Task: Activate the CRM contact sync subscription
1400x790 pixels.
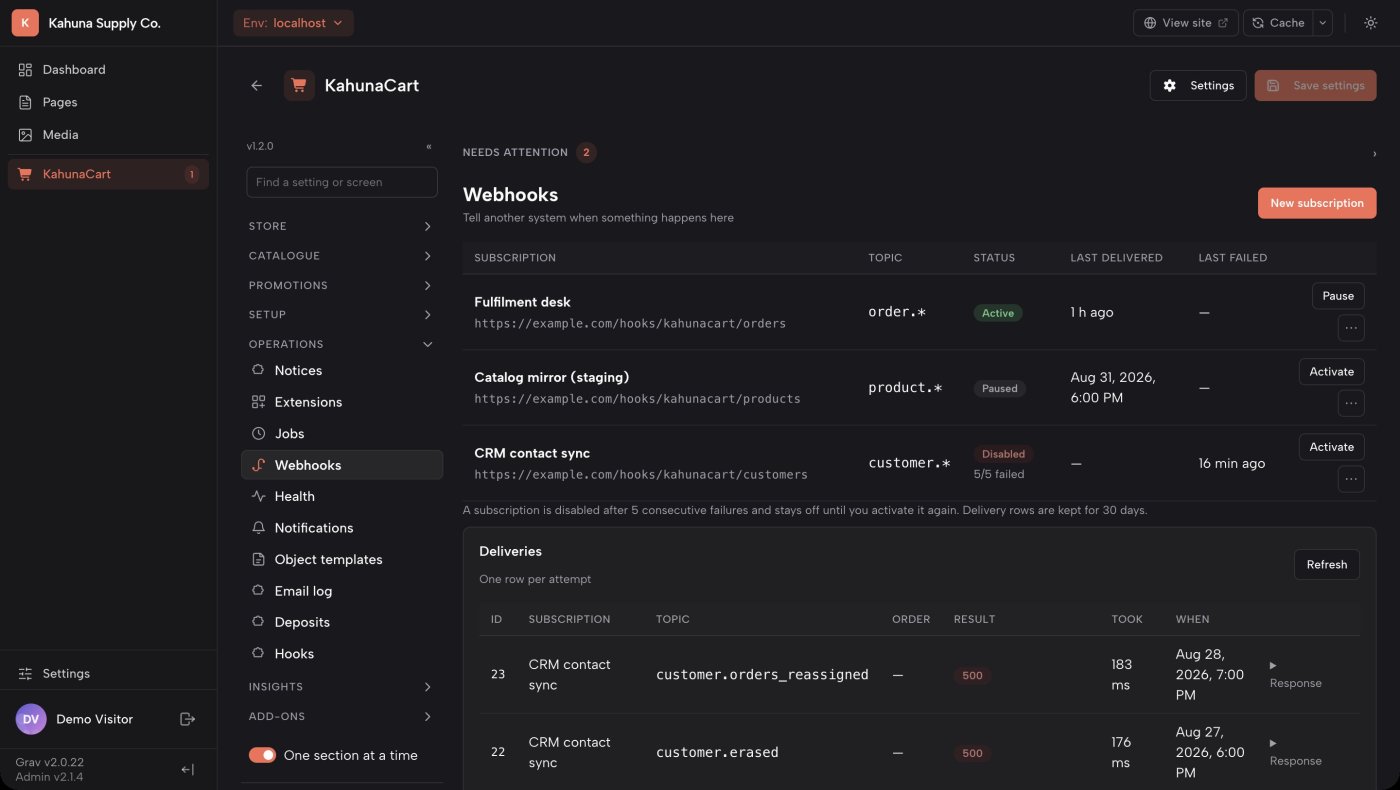Action: point(1332,447)
